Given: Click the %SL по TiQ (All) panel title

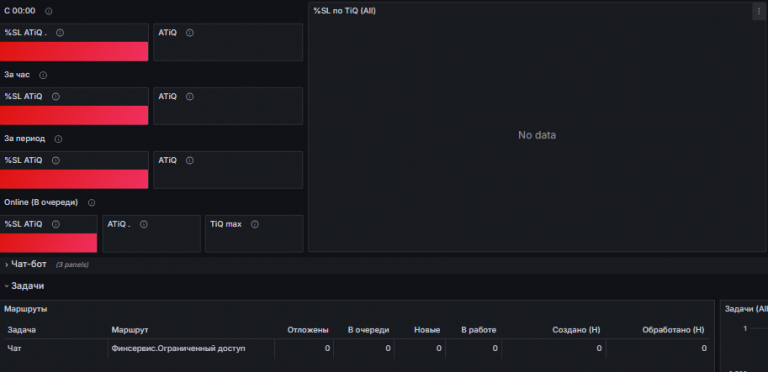Looking at the screenshot, I should coord(345,11).
